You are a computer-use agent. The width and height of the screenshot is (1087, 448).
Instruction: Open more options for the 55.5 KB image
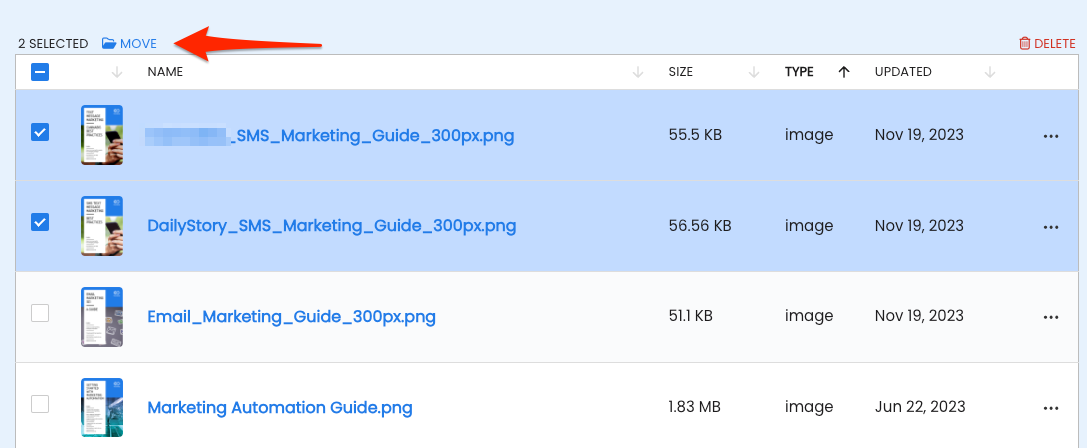[x=1051, y=136]
